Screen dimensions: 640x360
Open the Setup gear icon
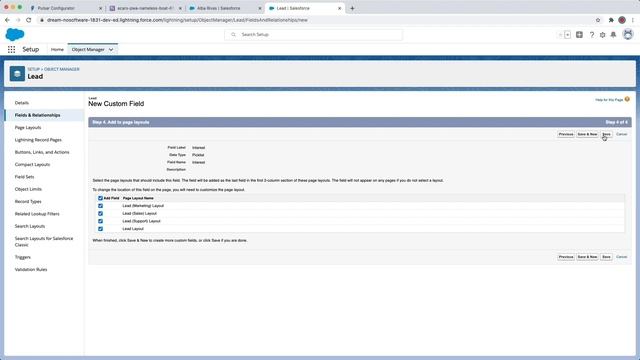coord(602,35)
